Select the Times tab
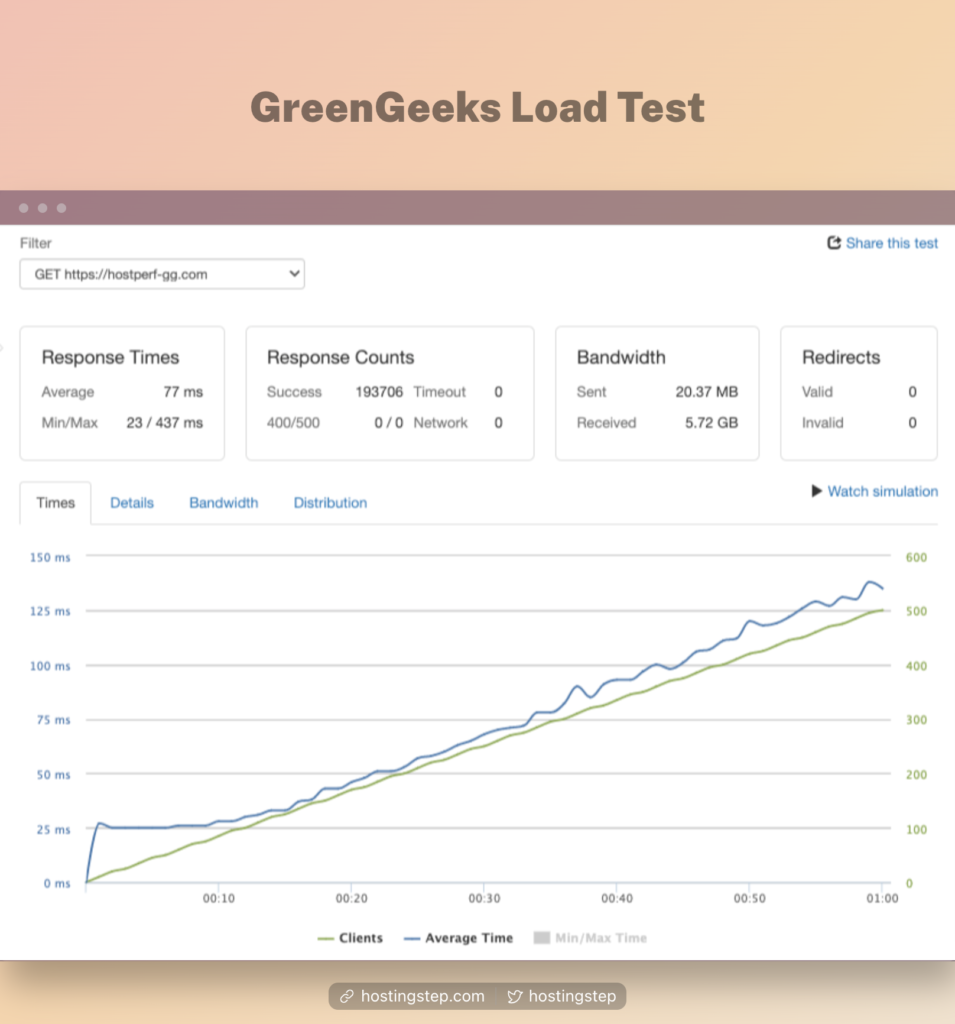 56,503
